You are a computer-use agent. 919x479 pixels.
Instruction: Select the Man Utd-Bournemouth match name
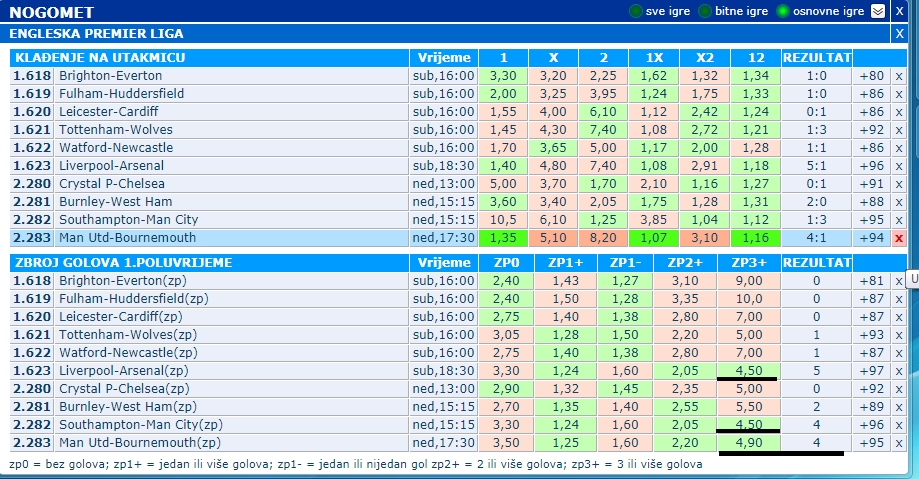127,237
